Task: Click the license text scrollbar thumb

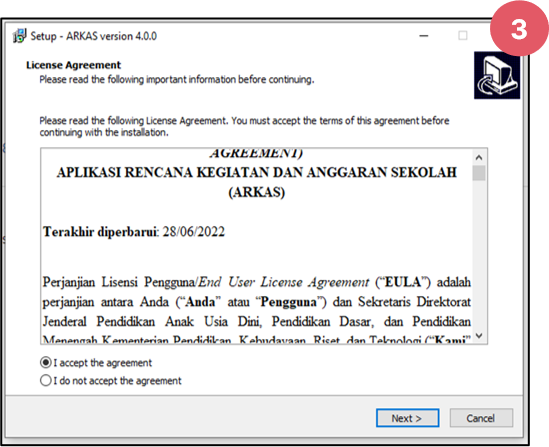Action: click(x=479, y=173)
